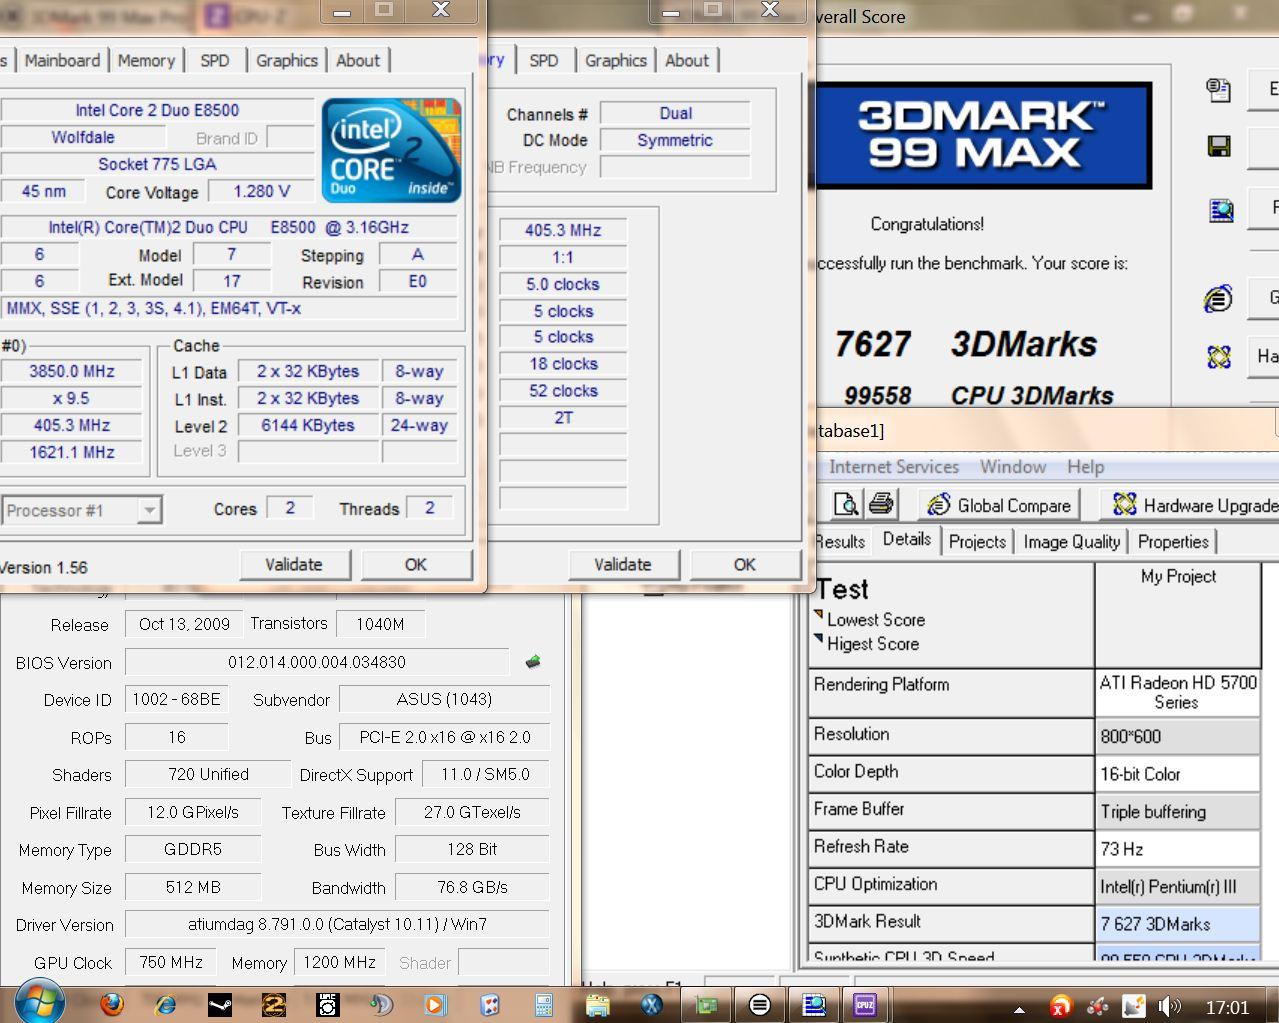The width and height of the screenshot is (1279, 1023).
Task: Launch Internet Explorer from the taskbar
Action: [165, 1004]
